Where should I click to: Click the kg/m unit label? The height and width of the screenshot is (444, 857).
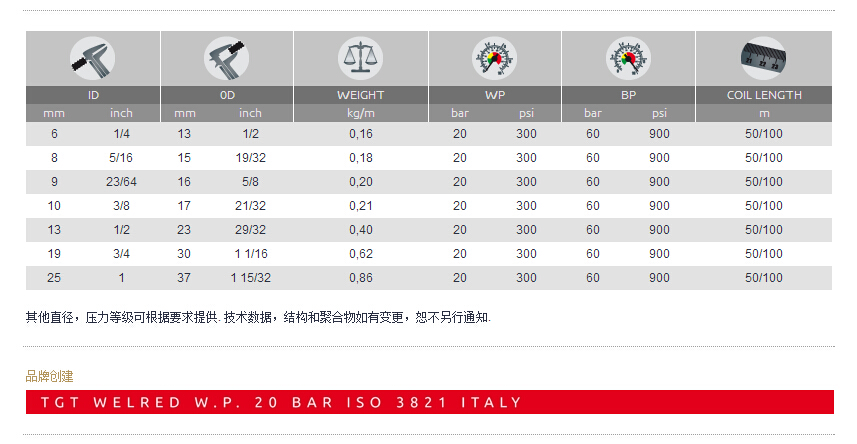[360, 113]
